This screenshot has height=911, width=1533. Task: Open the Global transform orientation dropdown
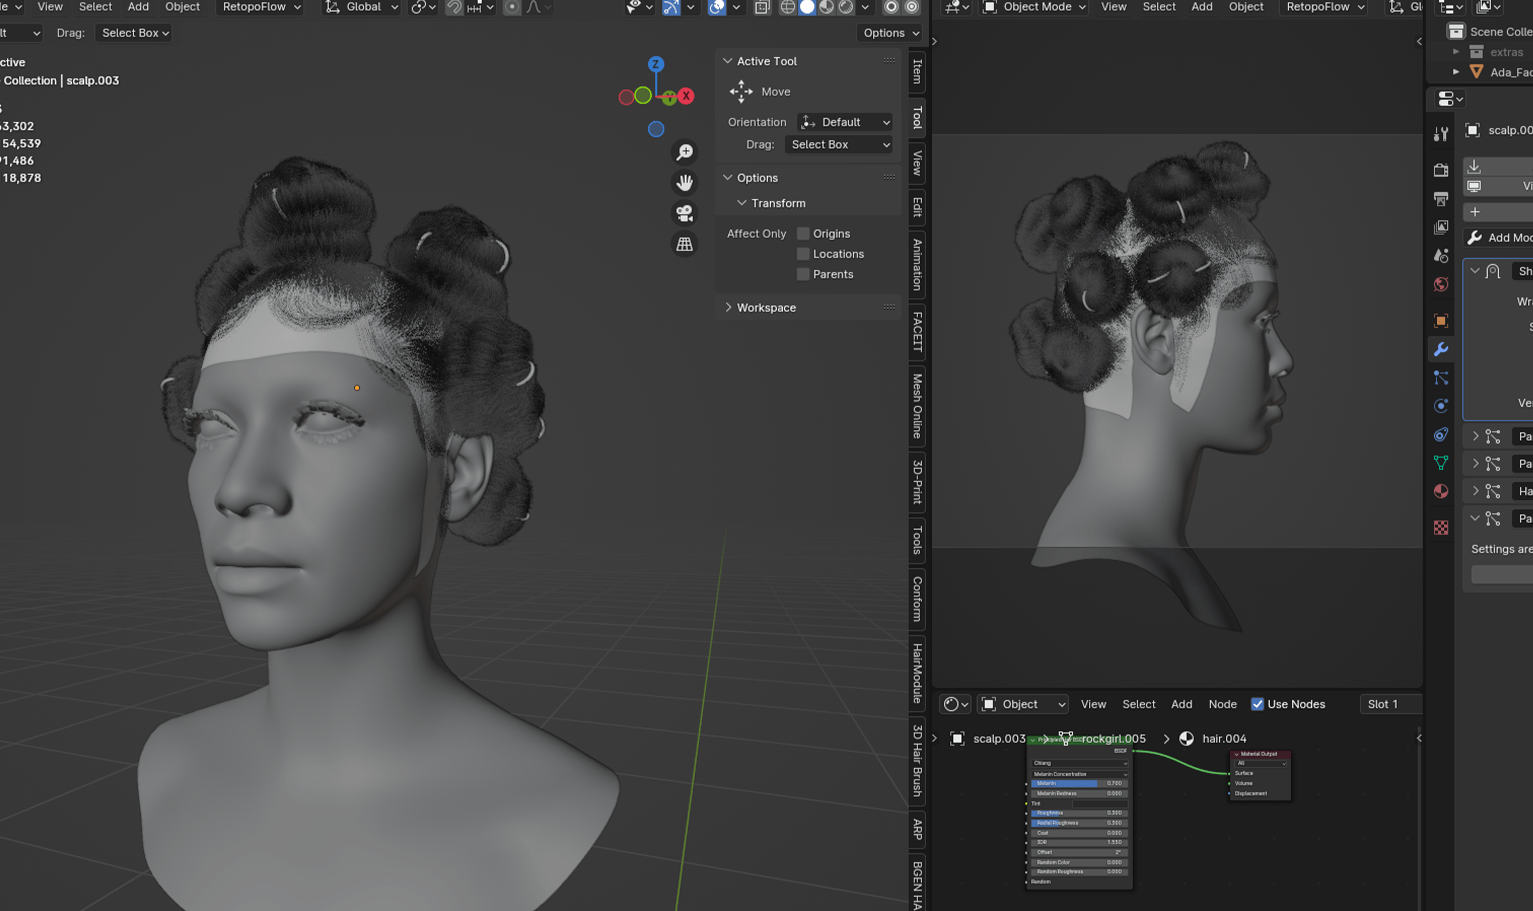361,7
